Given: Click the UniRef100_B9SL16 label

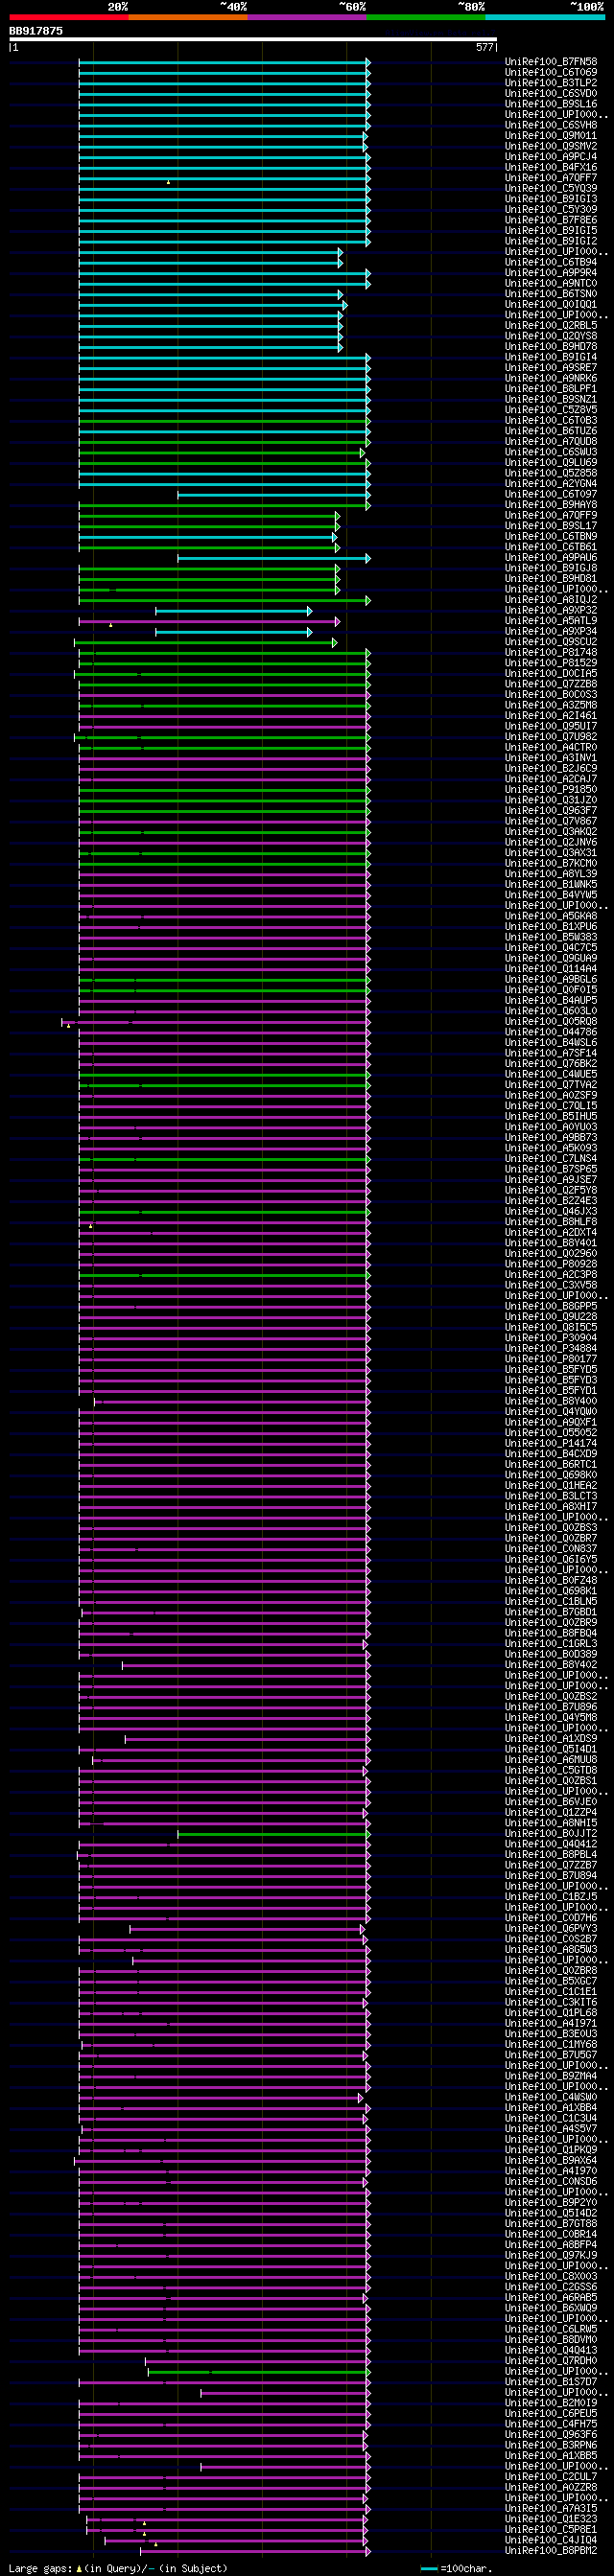Looking at the screenshot, I should click(551, 104).
